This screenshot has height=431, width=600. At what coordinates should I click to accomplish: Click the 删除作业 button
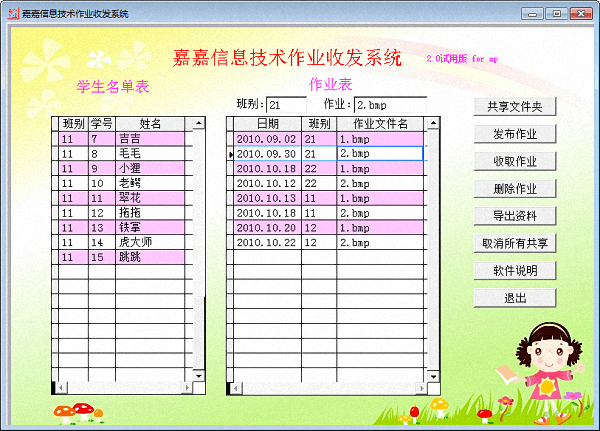(x=514, y=188)
